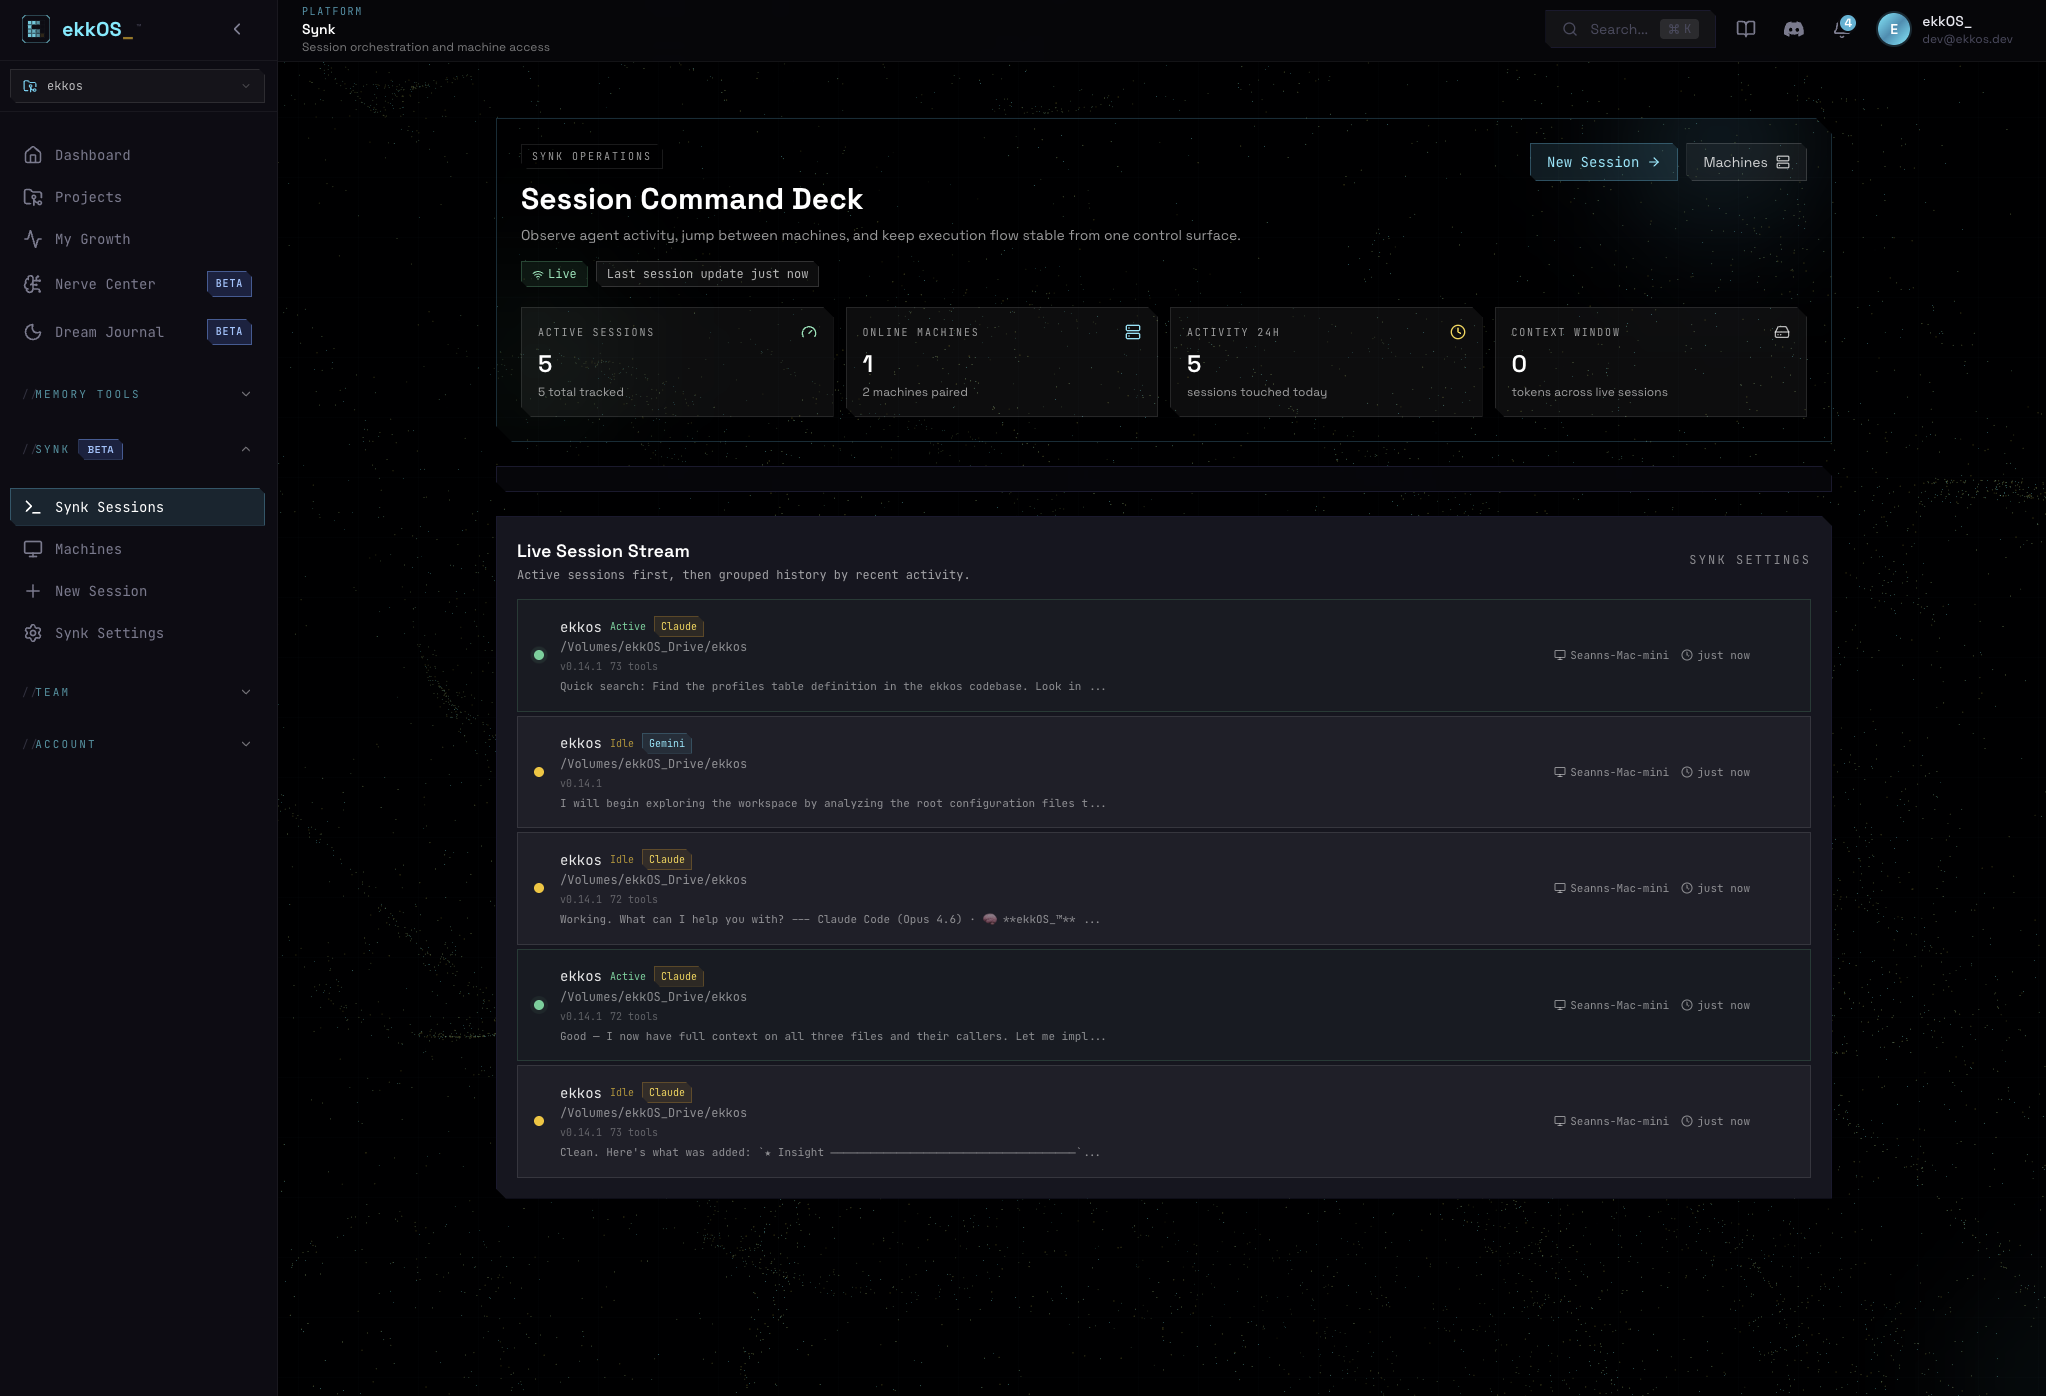Open the notifications bell
This screenshot has height=1396, width=2046.
point(1841,29)
